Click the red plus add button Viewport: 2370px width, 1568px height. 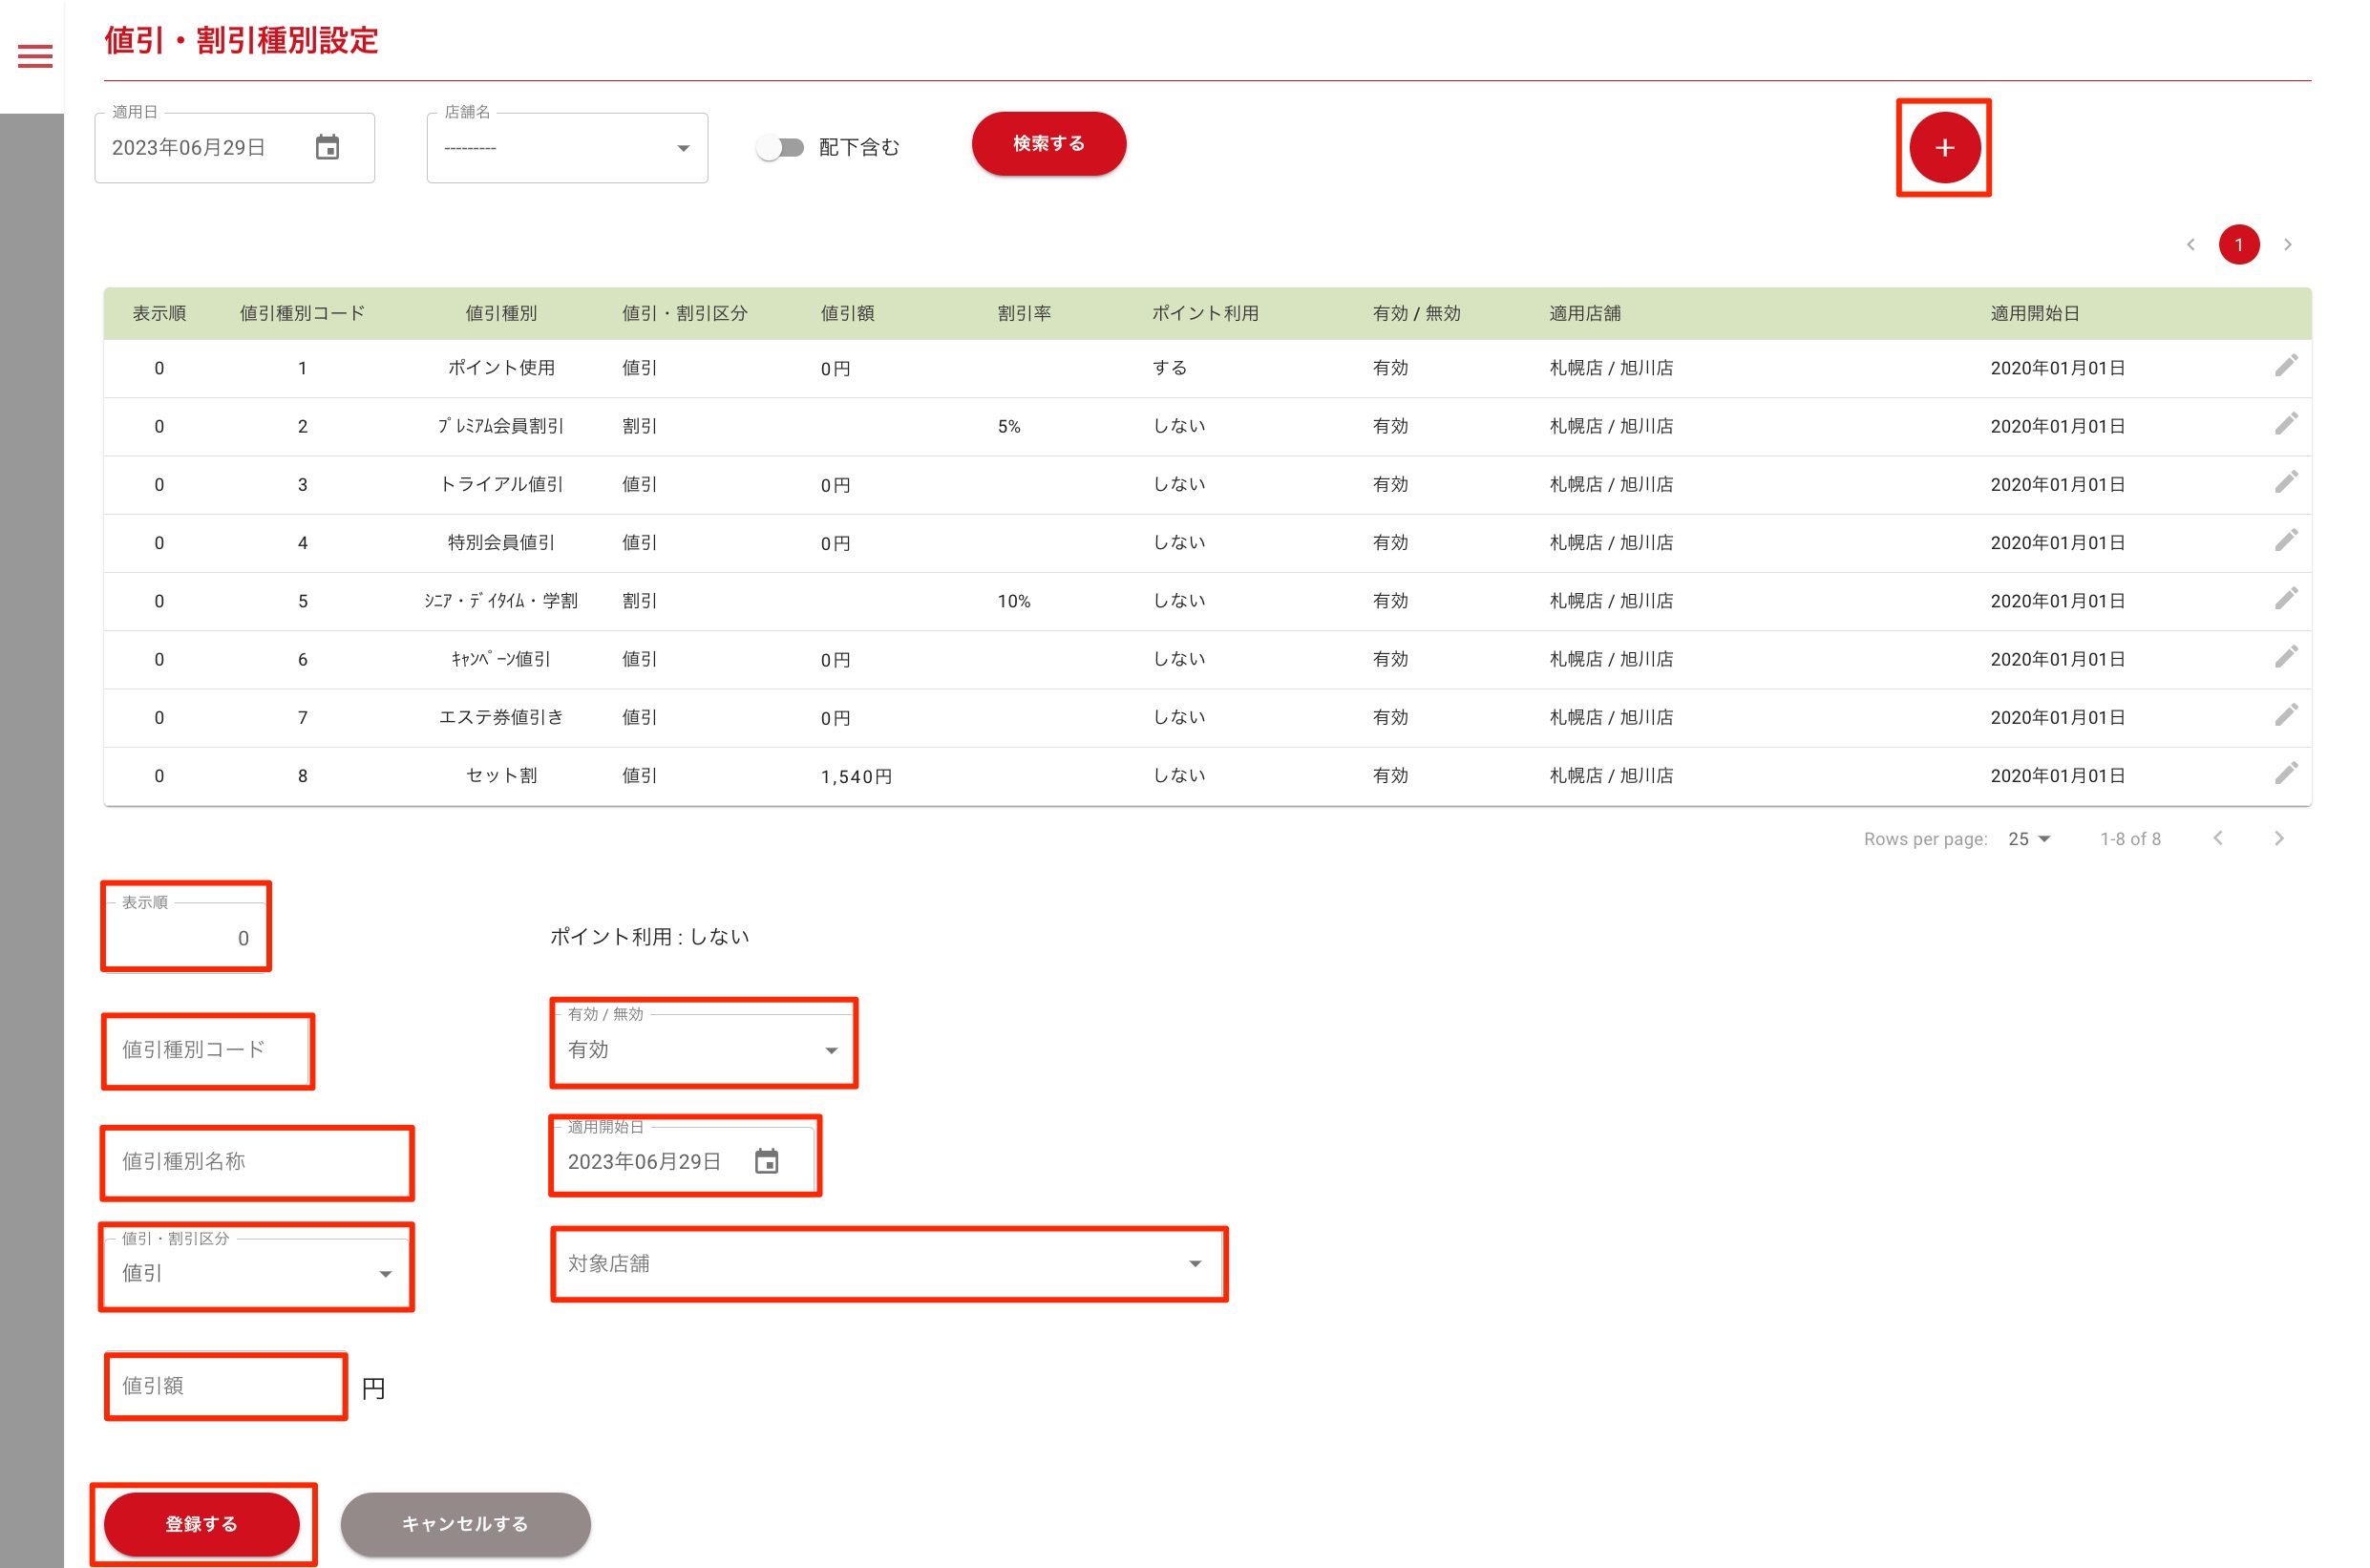(x=1943, y=148)
